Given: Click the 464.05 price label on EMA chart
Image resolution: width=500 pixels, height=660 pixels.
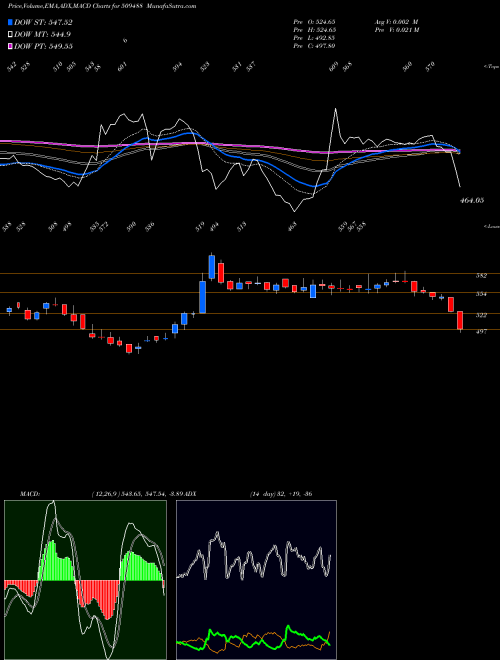Looking at the screenshot, I should pos(471,201).
